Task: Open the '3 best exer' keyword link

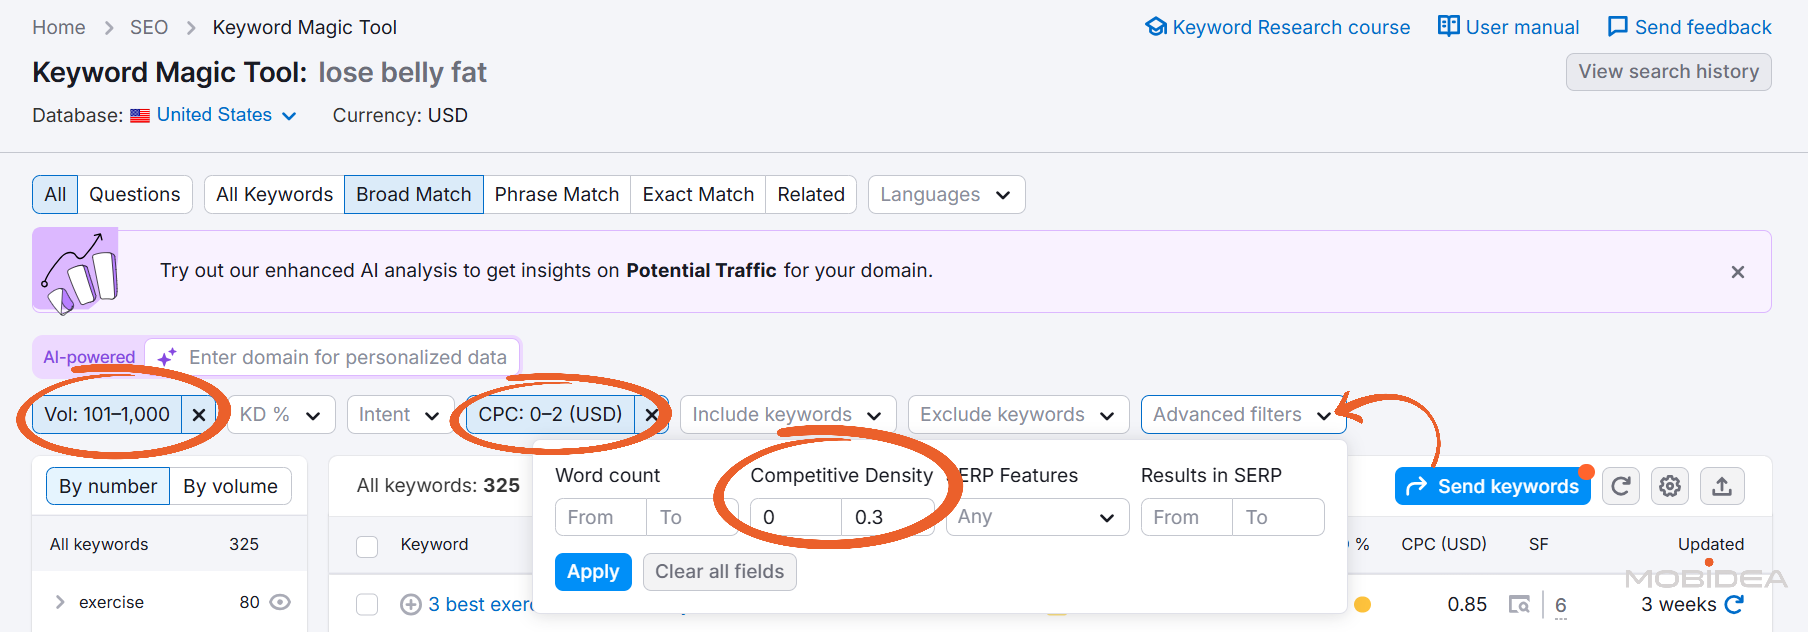Action: [481, 604]
